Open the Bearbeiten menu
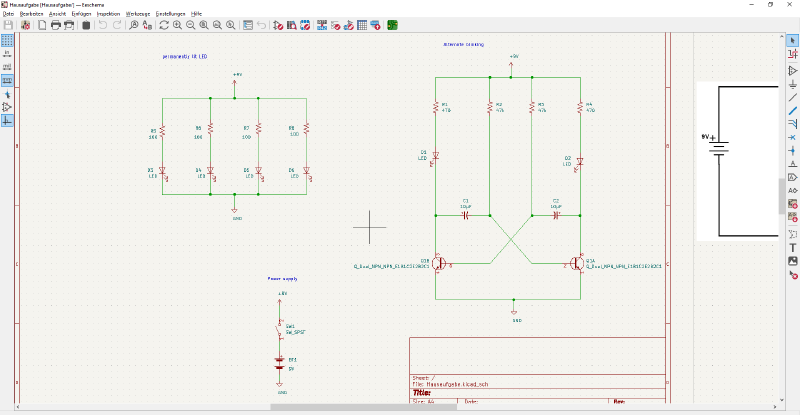800x415 pixels. point(32,14)
